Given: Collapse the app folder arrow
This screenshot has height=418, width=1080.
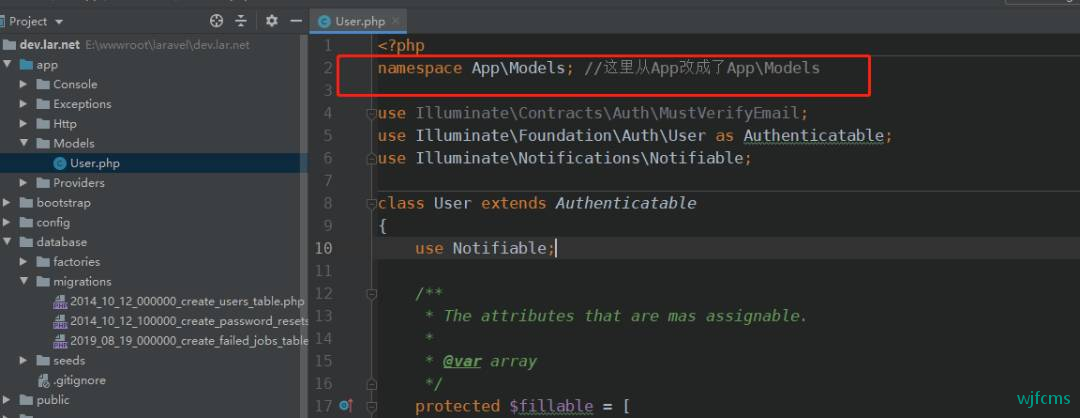Looking at the screenshot, I should point(7,65).
